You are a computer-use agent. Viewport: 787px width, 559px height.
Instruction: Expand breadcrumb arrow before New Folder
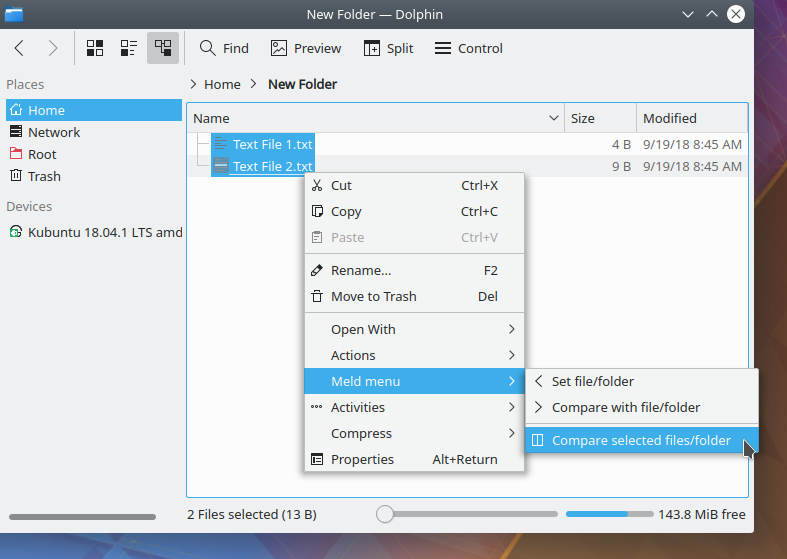253,84
